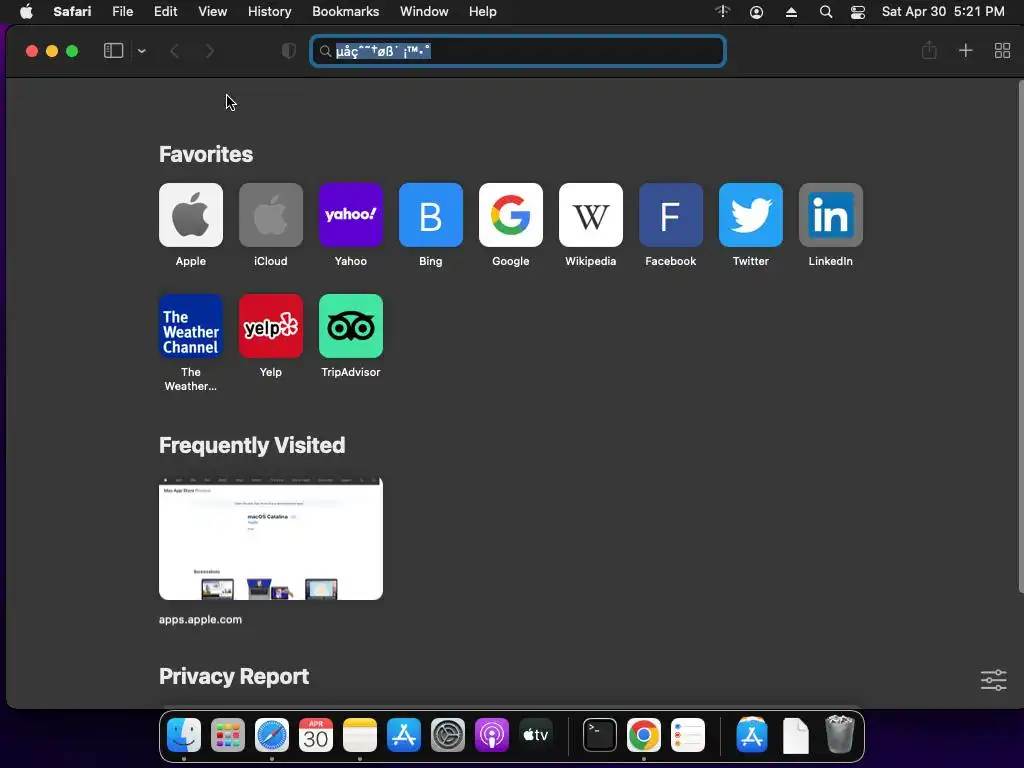Viewport: 1024px width, 768px height.
Task: Open Control Center in menu bar
Action: point(858,12)
